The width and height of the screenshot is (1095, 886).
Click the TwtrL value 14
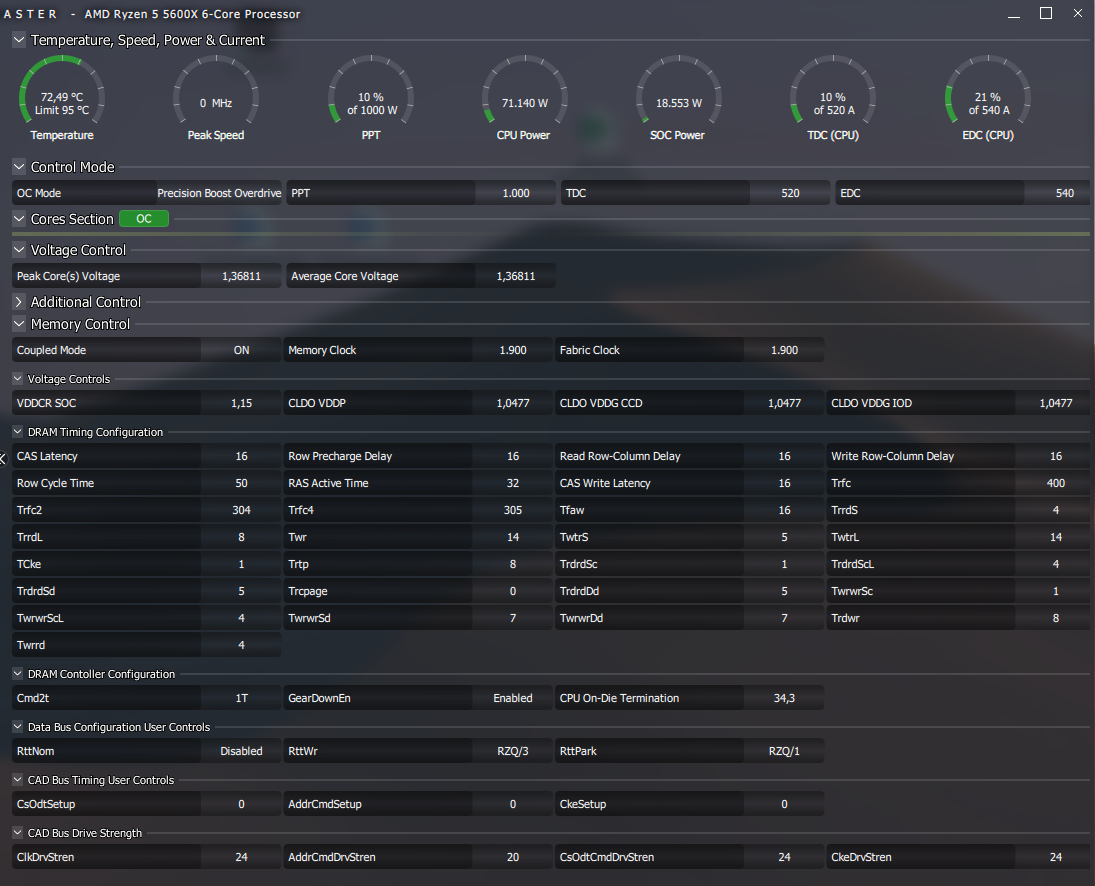pos(1055,538)
